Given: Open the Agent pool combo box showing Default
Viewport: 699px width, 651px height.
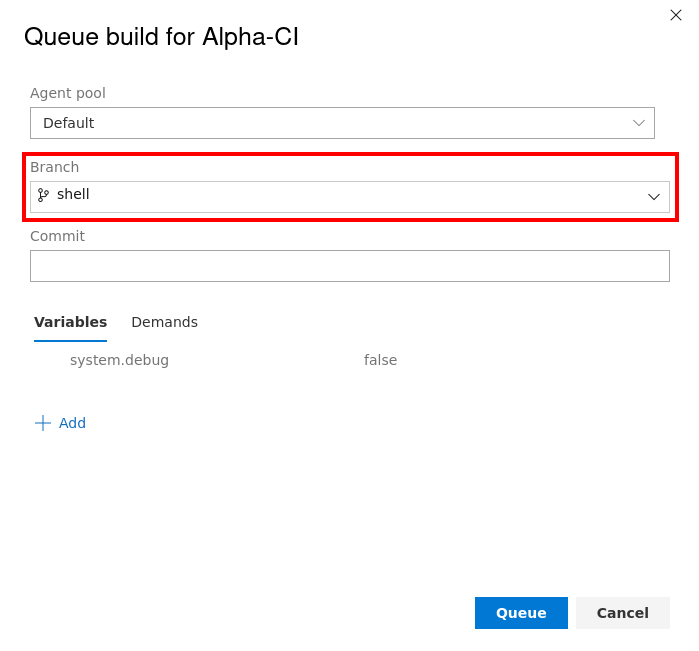Looking at the screenshot, I should (342, 123).
